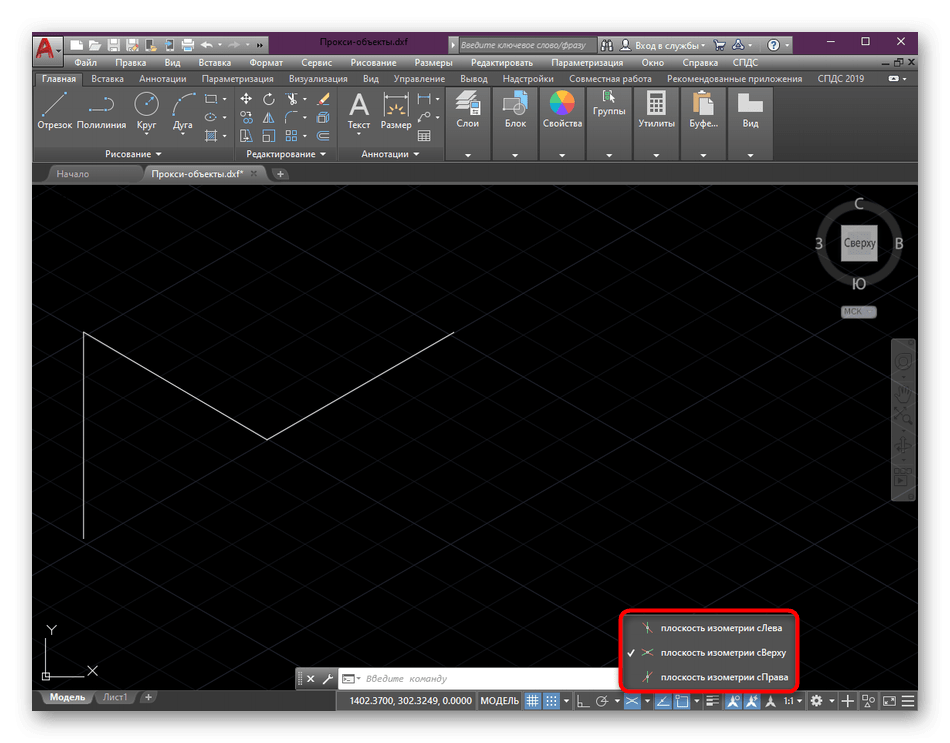
Task: Toggle object snap tracking in status bar
Action: click(x=662, y=701)
